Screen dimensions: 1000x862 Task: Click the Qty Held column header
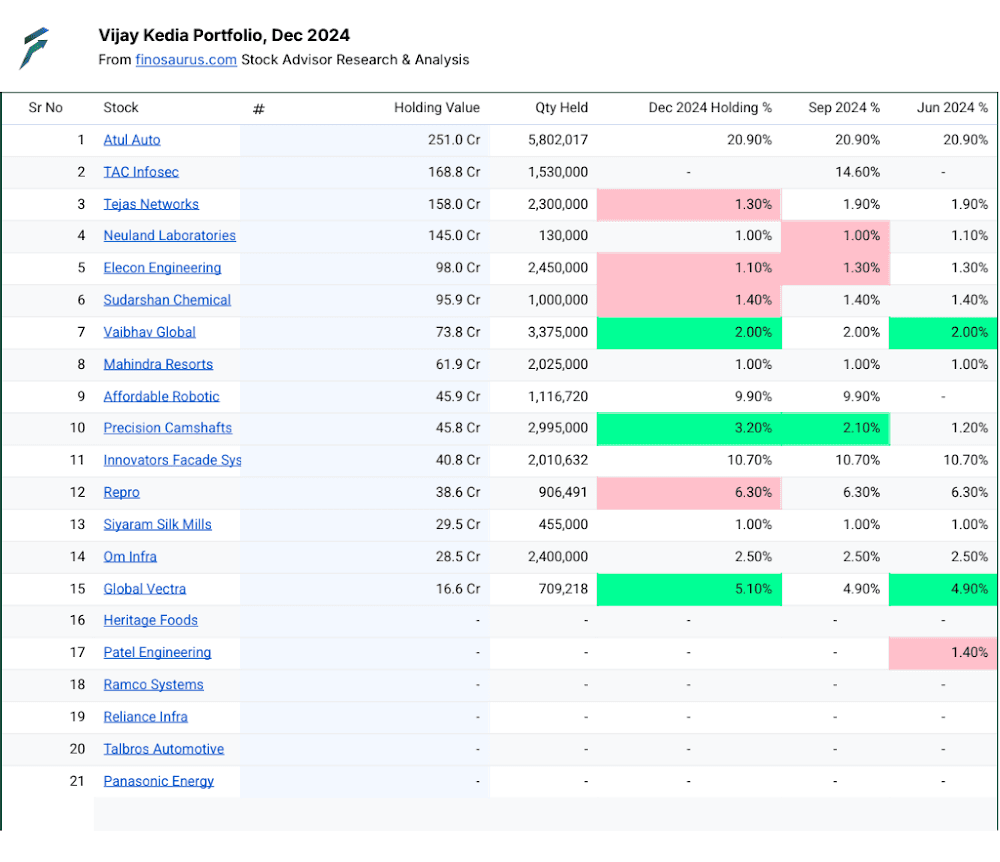[561, 108]
